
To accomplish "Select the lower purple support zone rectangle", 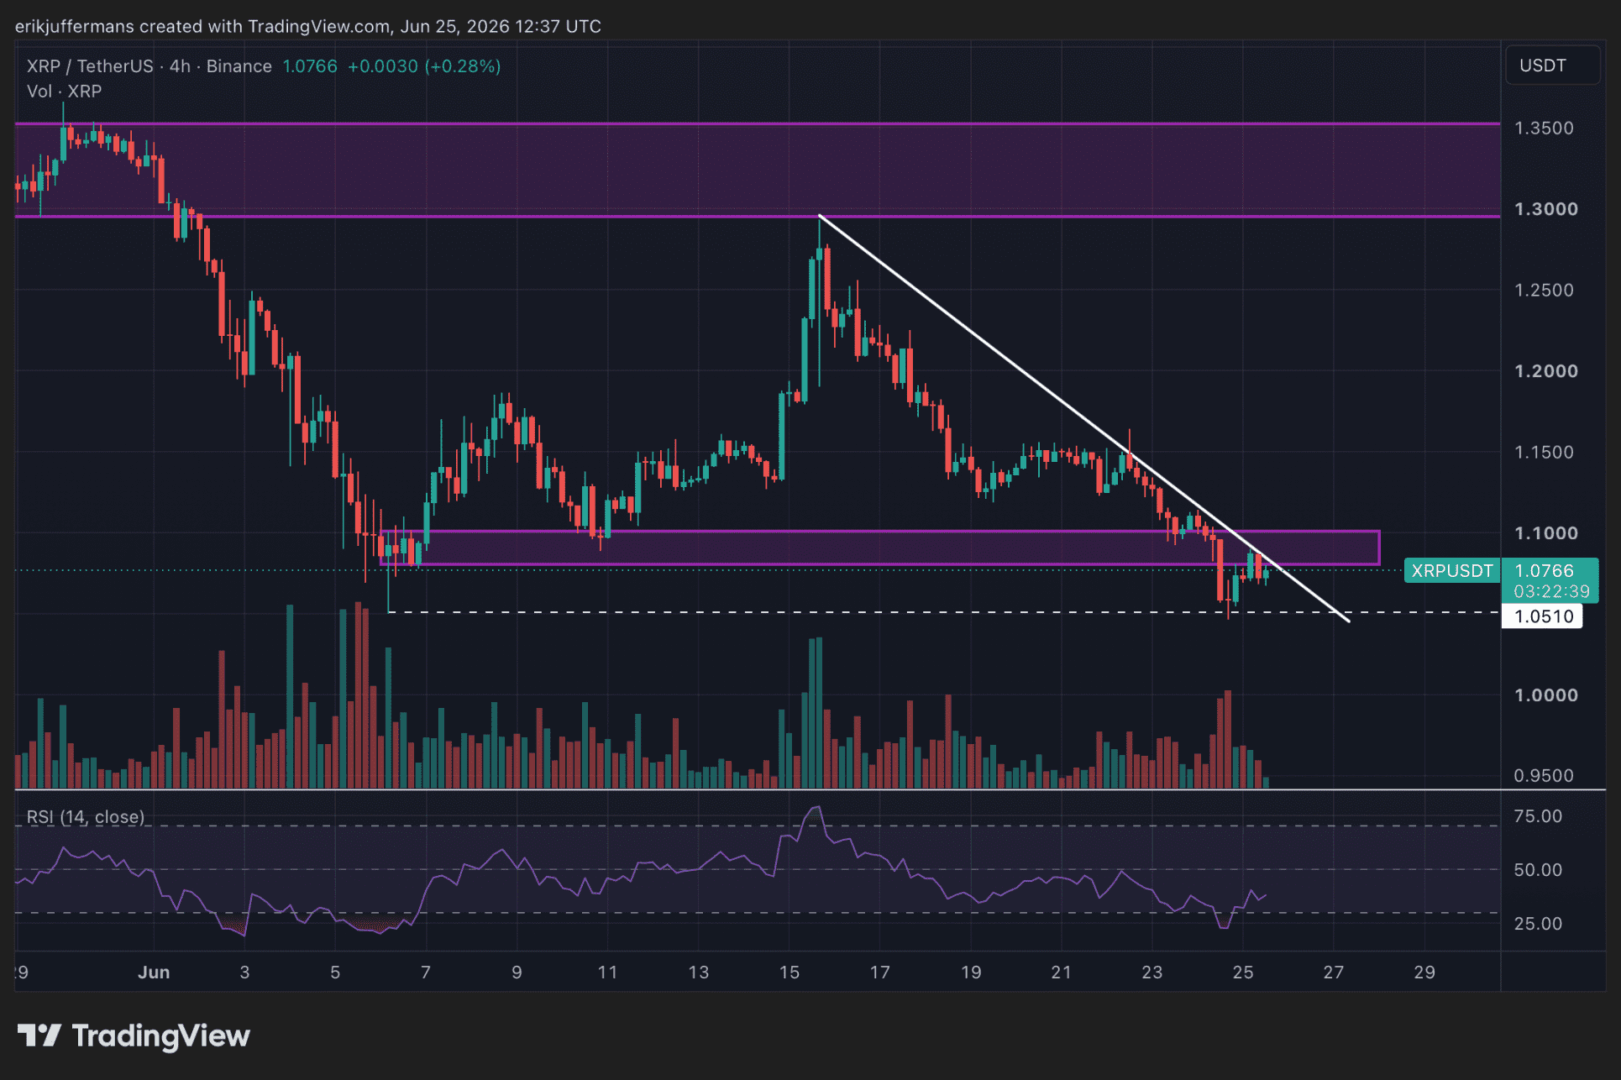I will [x=880, y=548].
